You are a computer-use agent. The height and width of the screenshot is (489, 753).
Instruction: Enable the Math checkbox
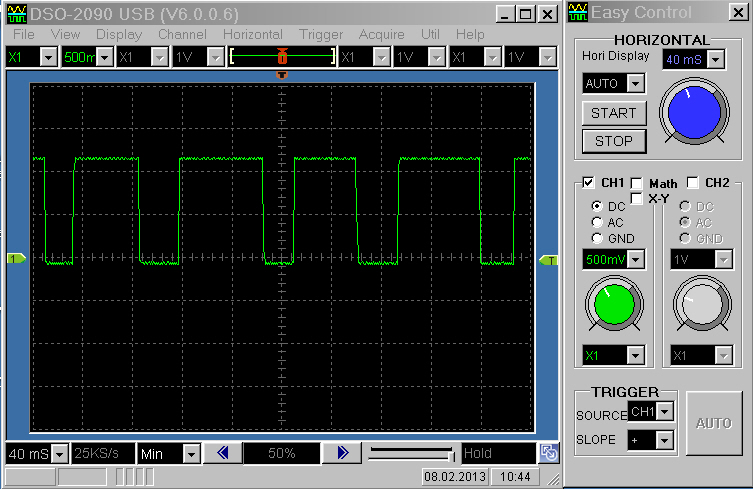637,183
